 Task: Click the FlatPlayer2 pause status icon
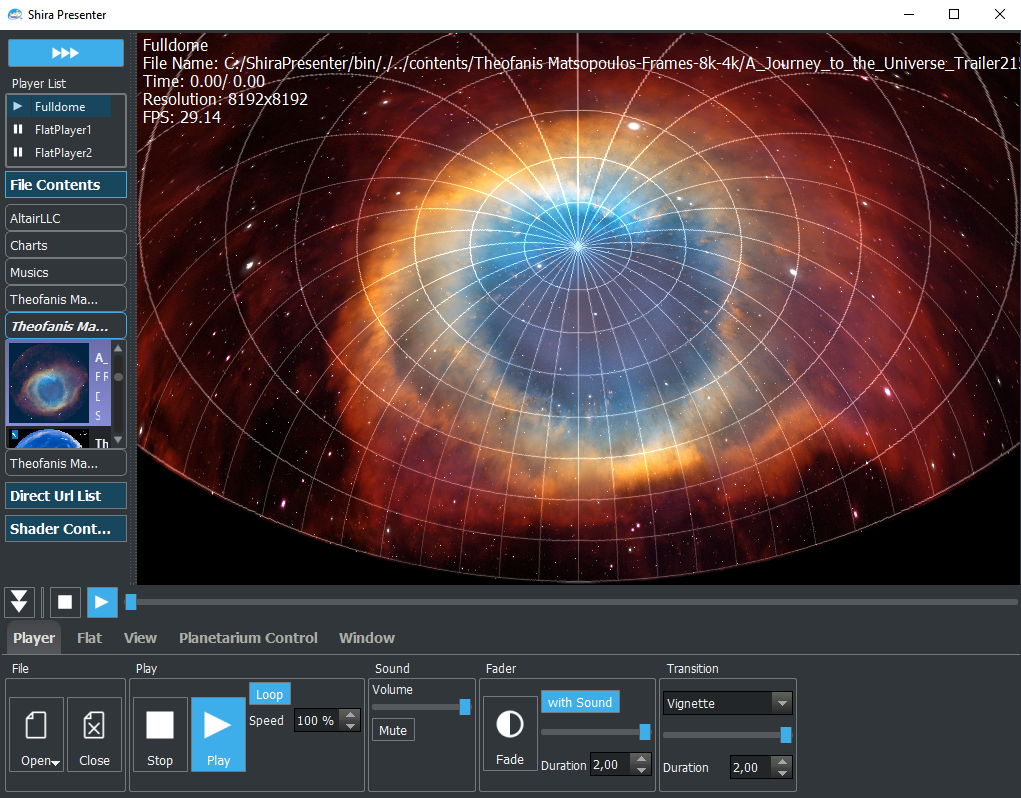pyautogui.click(x=18, y=152)
